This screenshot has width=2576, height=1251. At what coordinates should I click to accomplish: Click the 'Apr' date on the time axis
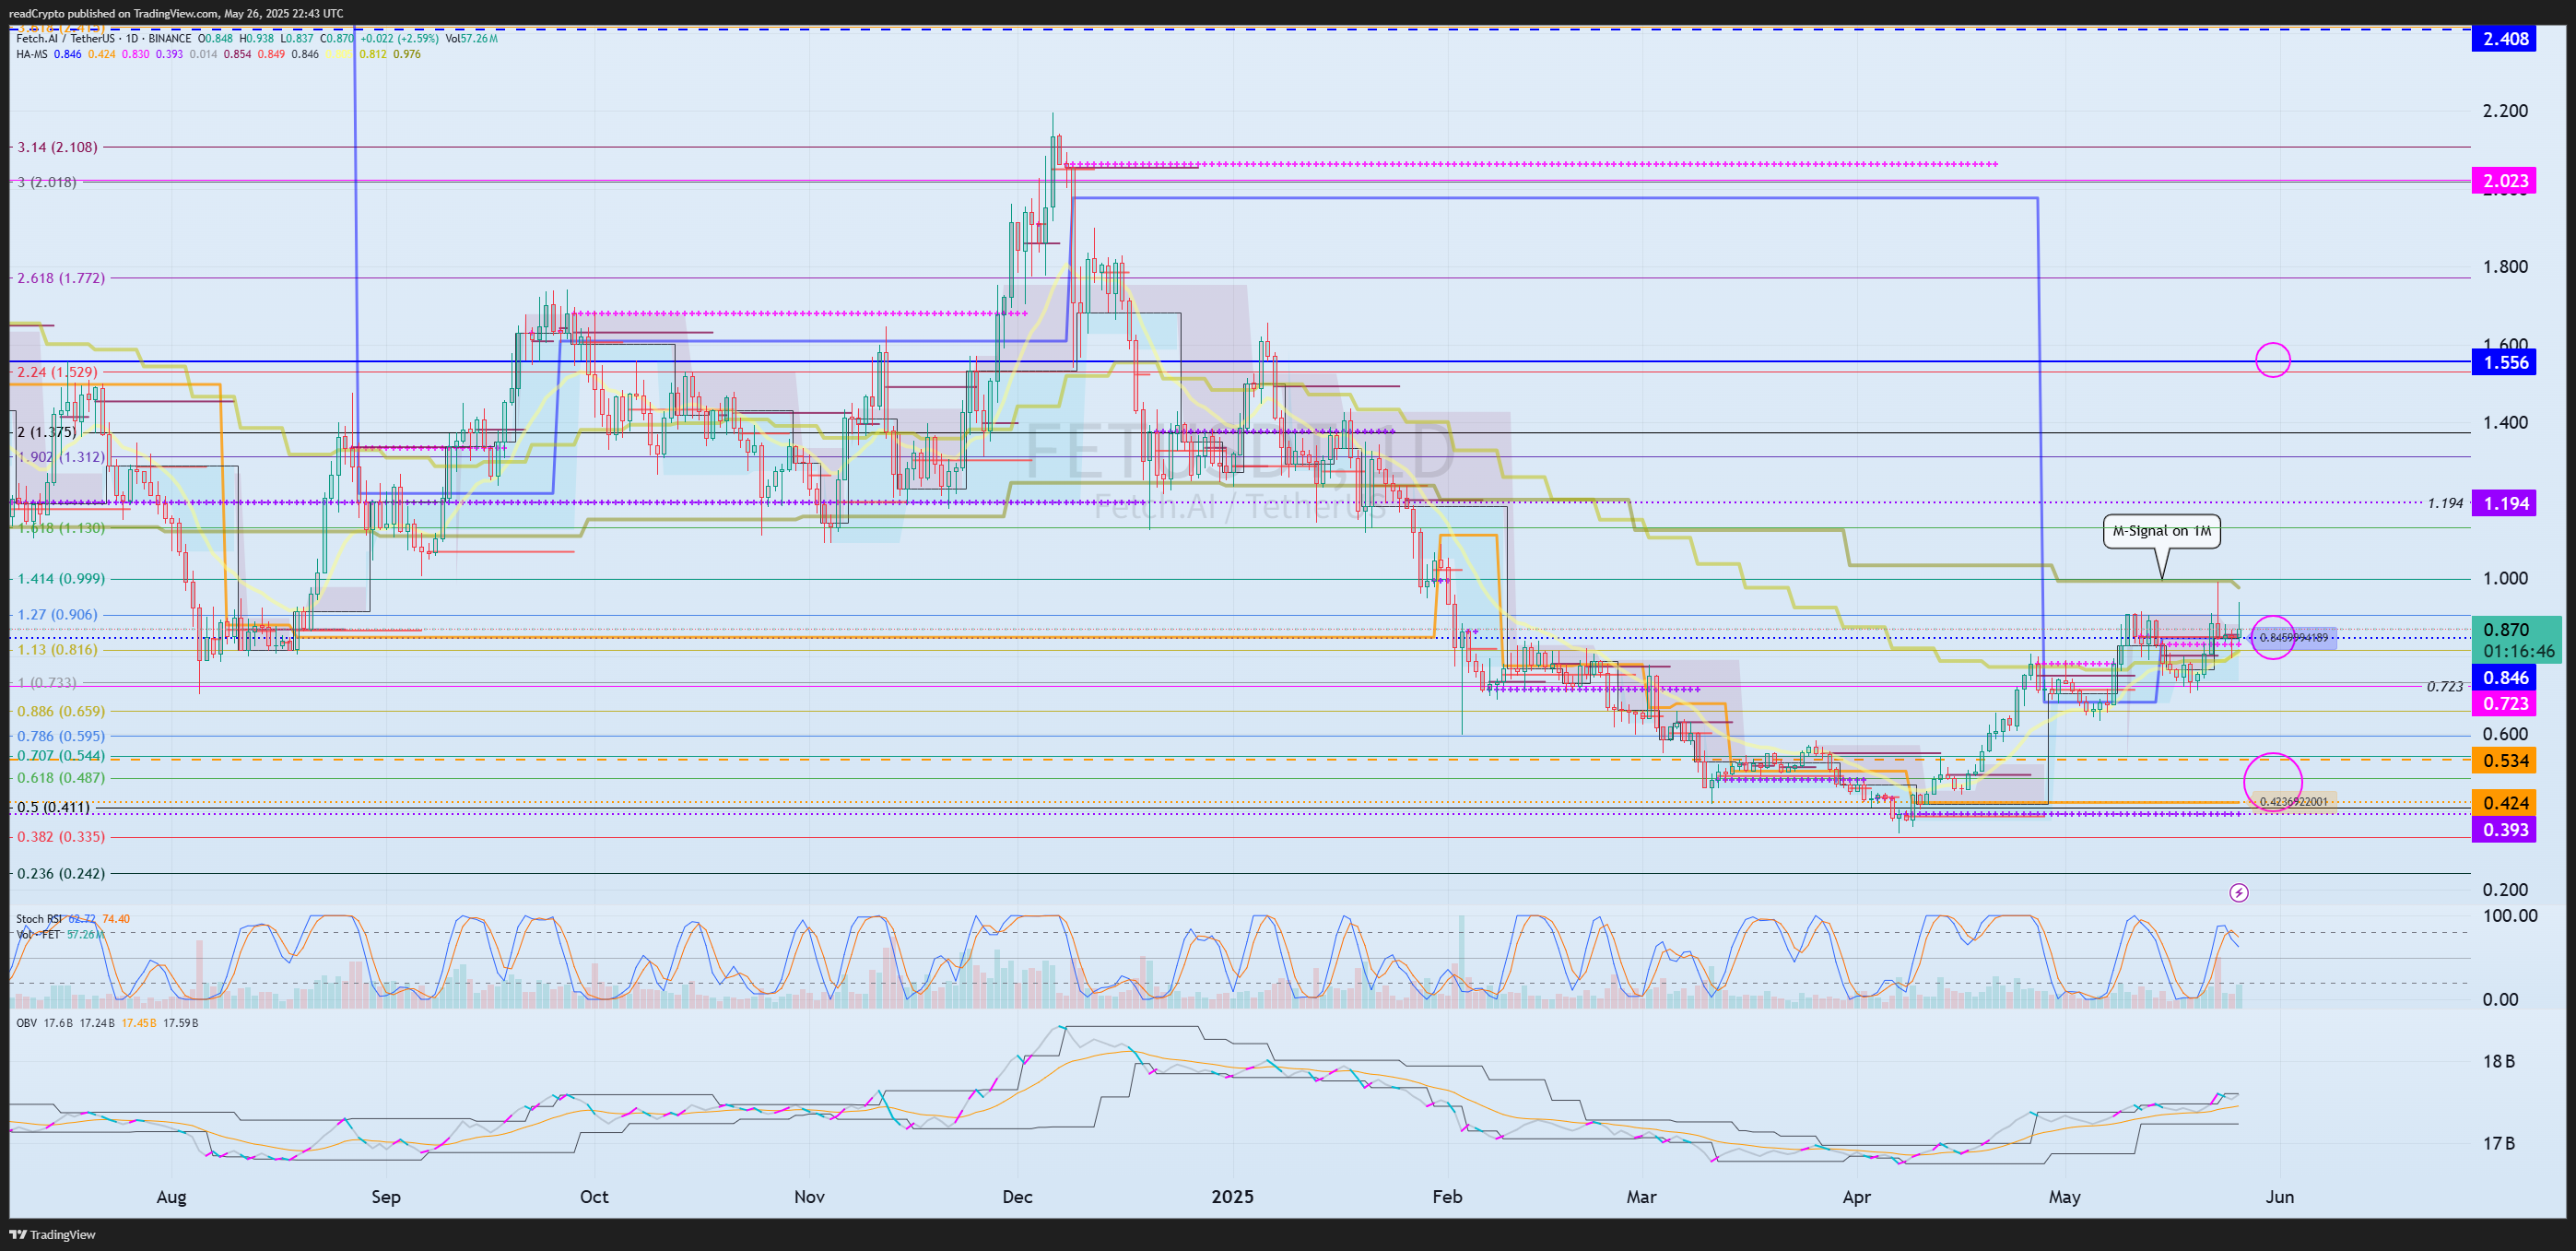(1856, 1197)
